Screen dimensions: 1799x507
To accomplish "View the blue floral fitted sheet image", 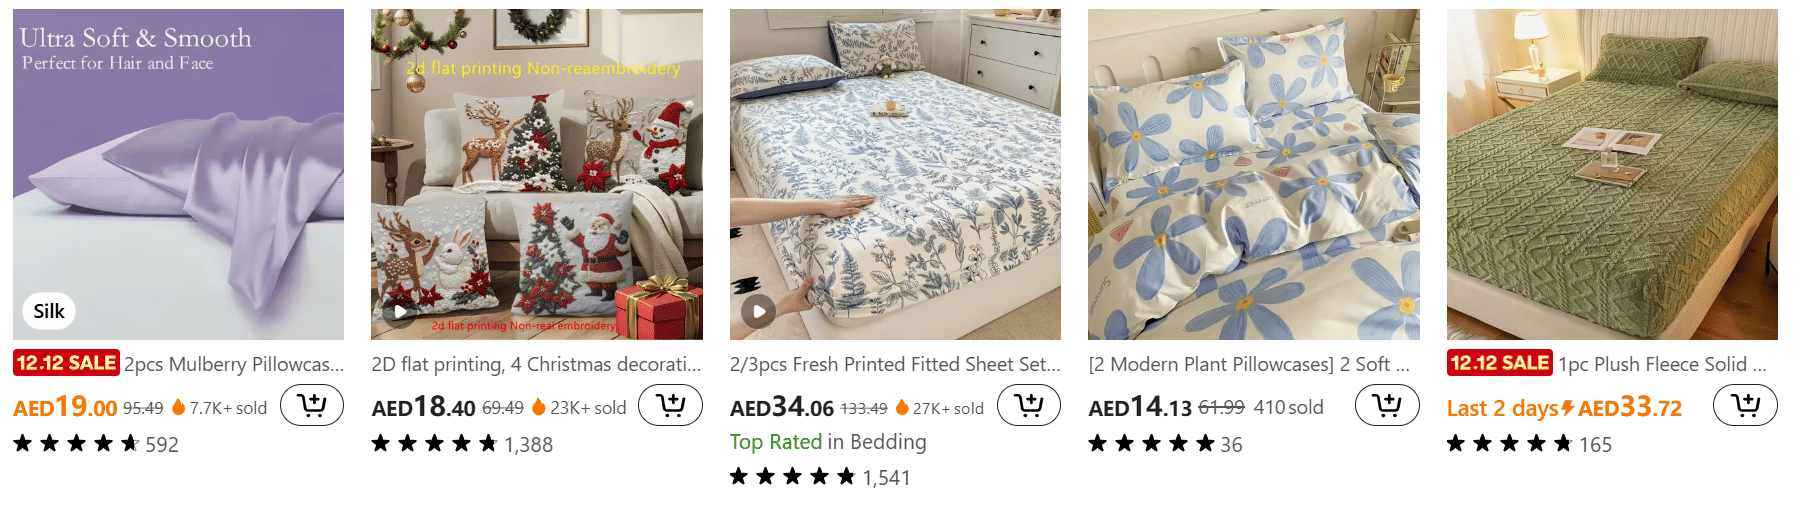I will 895,175.
